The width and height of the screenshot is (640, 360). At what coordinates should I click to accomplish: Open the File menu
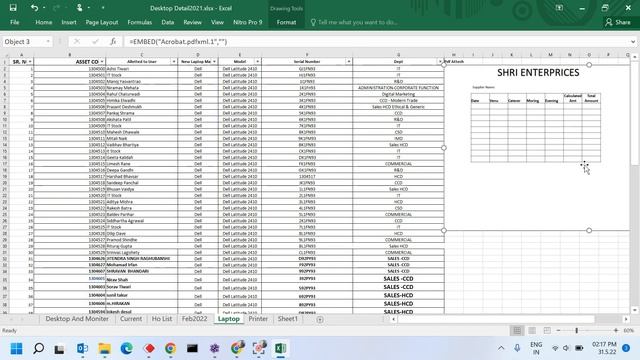[15, 22]
